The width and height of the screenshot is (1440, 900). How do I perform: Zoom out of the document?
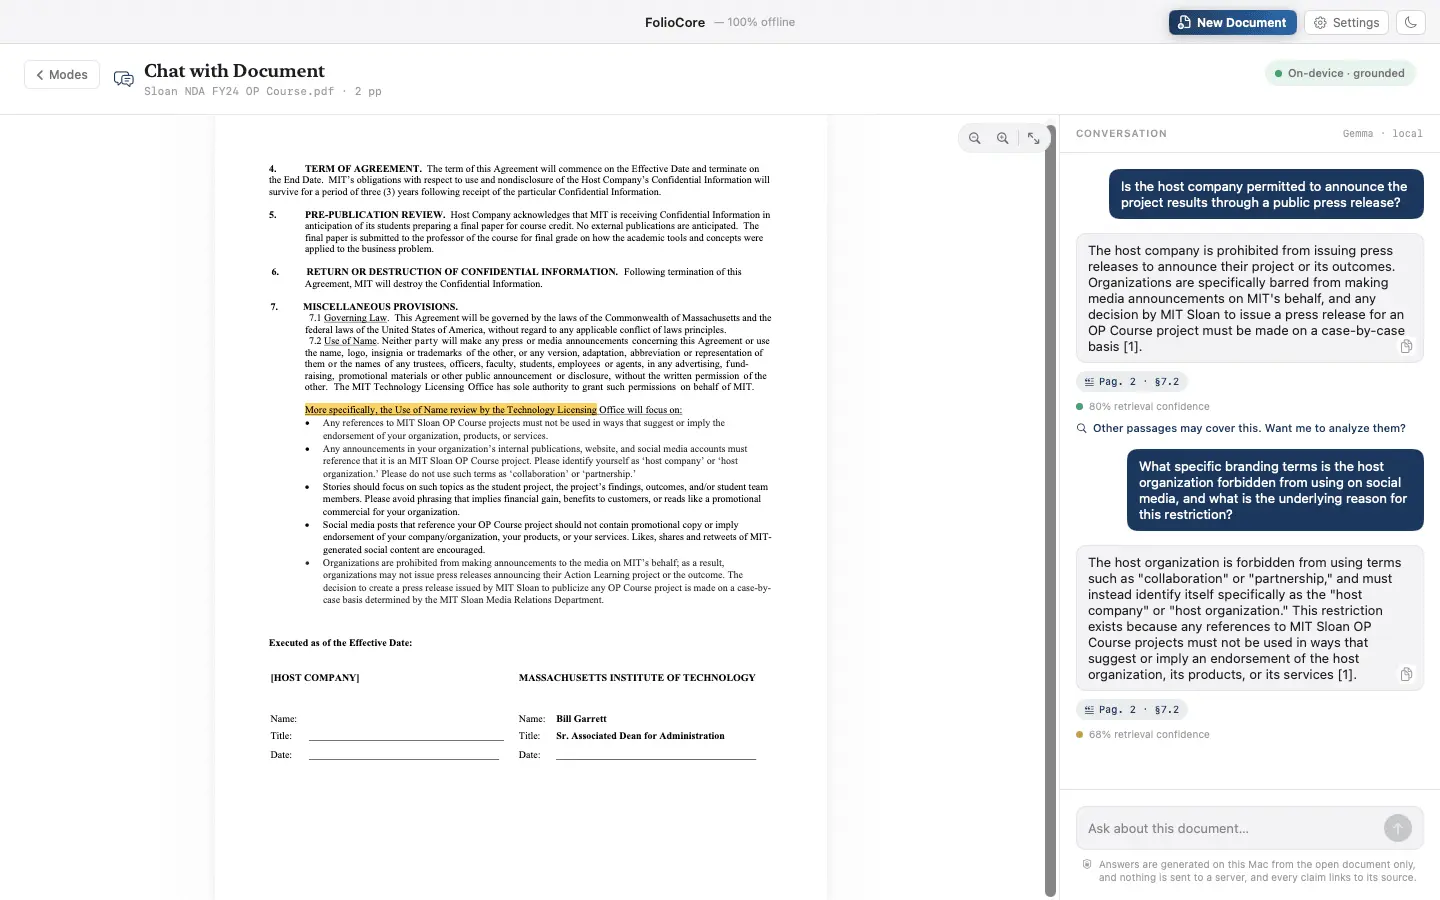pos(975,139)
